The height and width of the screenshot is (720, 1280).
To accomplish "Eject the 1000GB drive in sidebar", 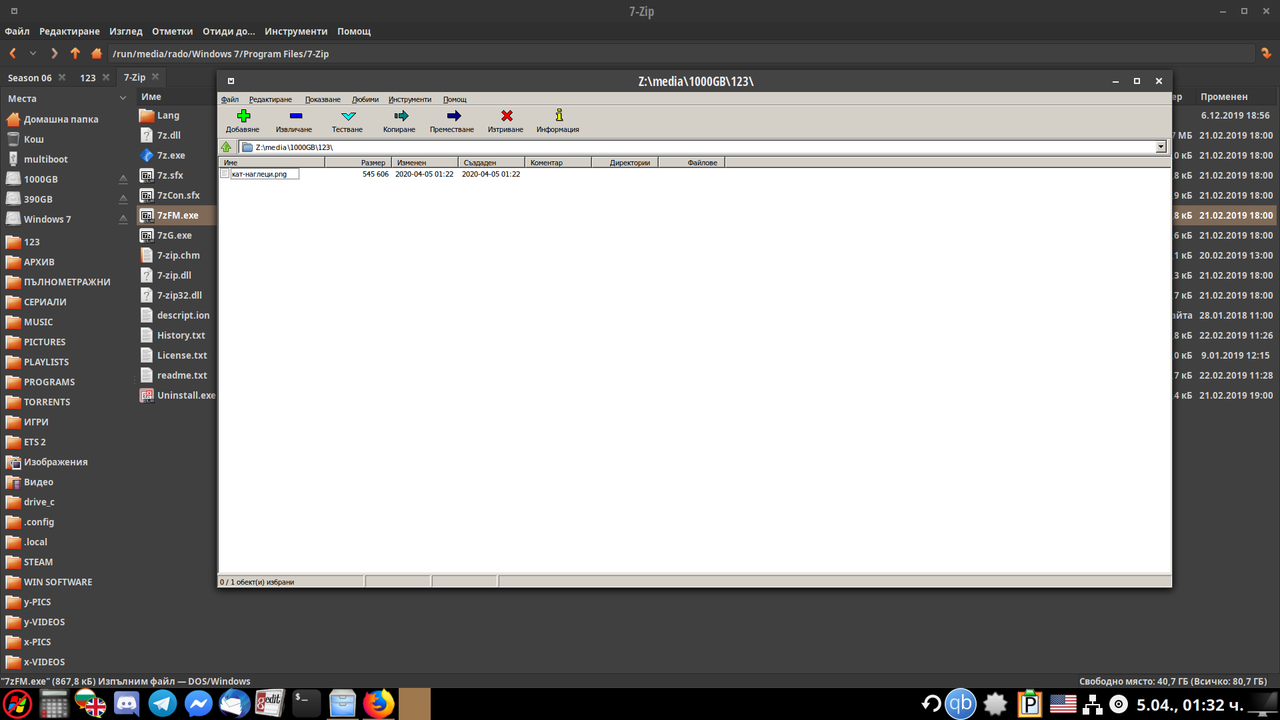I will click(123, 179).
